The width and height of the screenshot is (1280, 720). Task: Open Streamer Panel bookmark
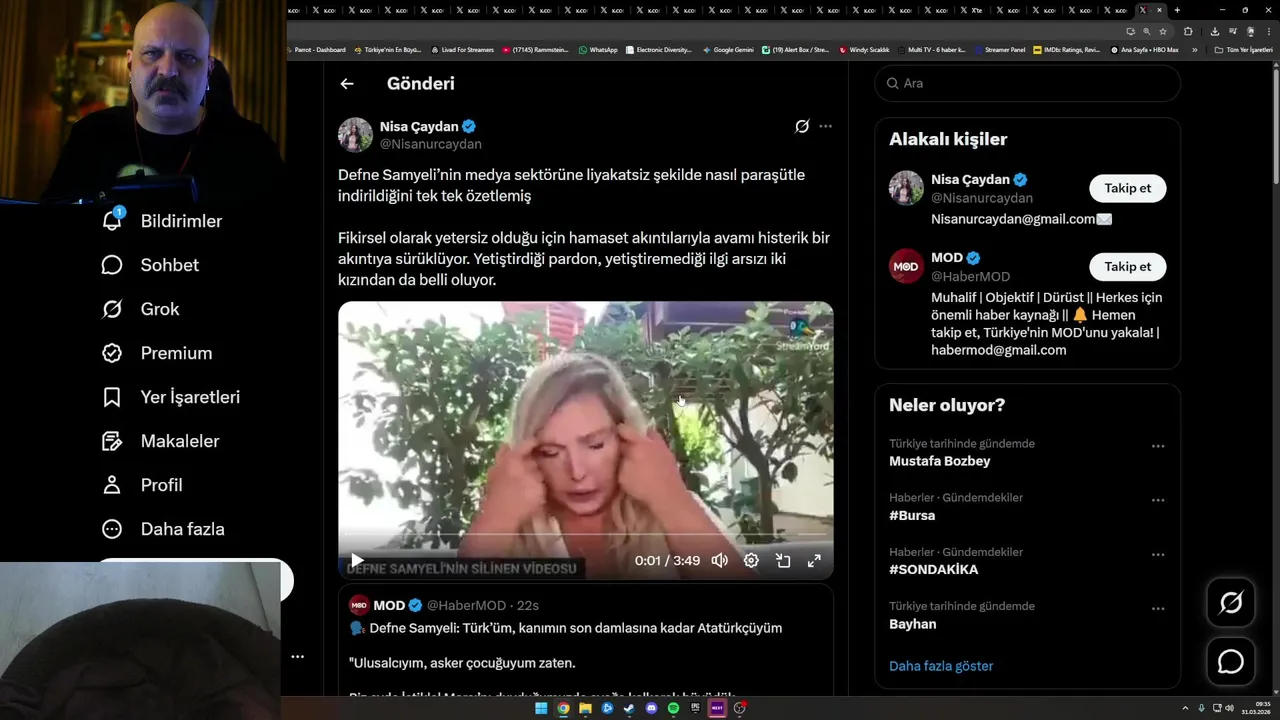(1000, 50)
